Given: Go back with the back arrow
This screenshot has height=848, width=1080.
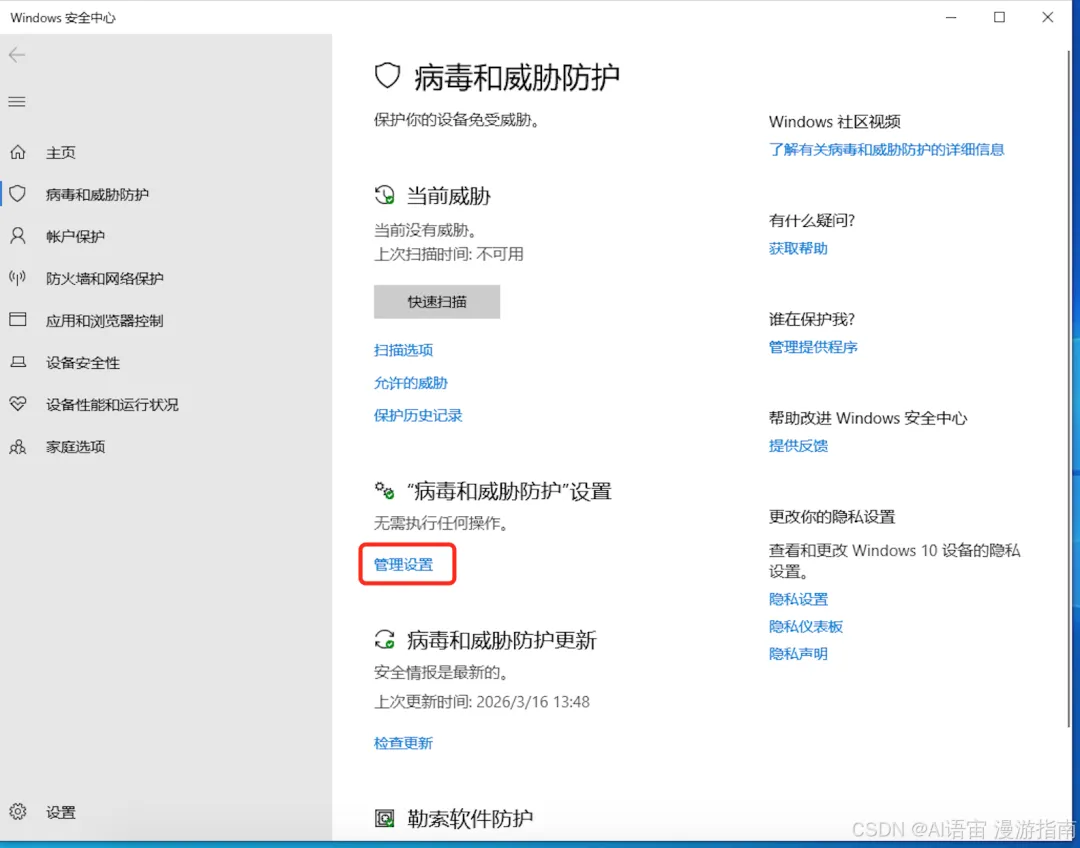Looking at the screenshot, I should click(x=17, y=55).
